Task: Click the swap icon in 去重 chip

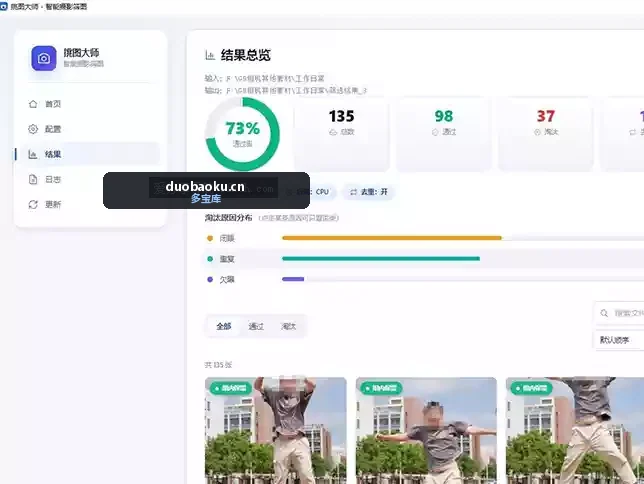Action: (353, 192)
